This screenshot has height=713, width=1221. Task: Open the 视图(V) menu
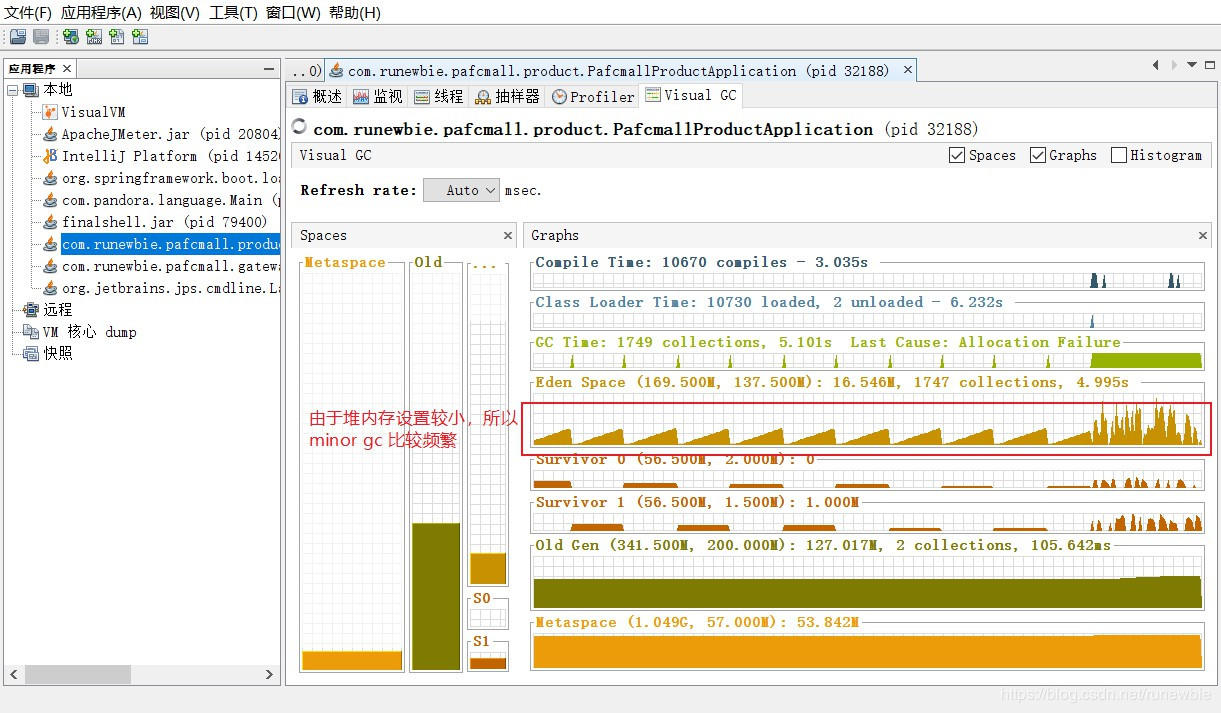tap(175, 13)
